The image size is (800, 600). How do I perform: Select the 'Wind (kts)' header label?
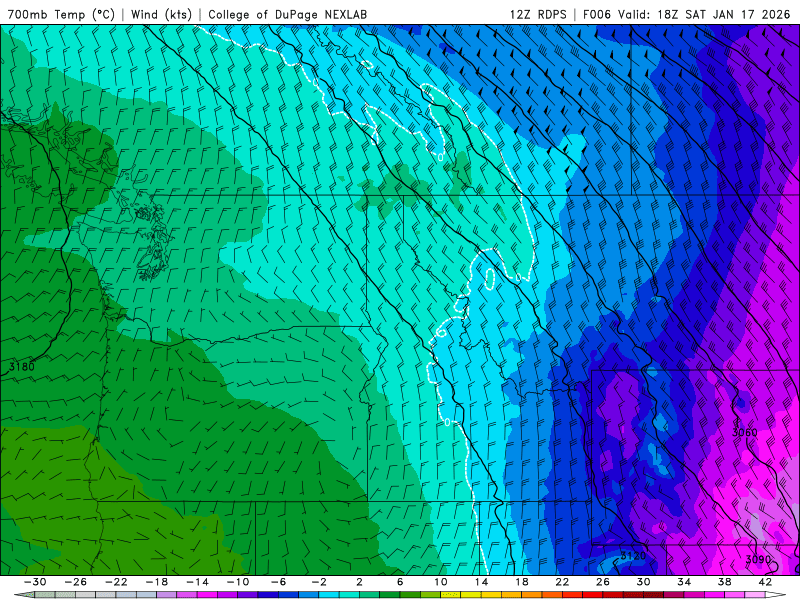tap(161, 14)
